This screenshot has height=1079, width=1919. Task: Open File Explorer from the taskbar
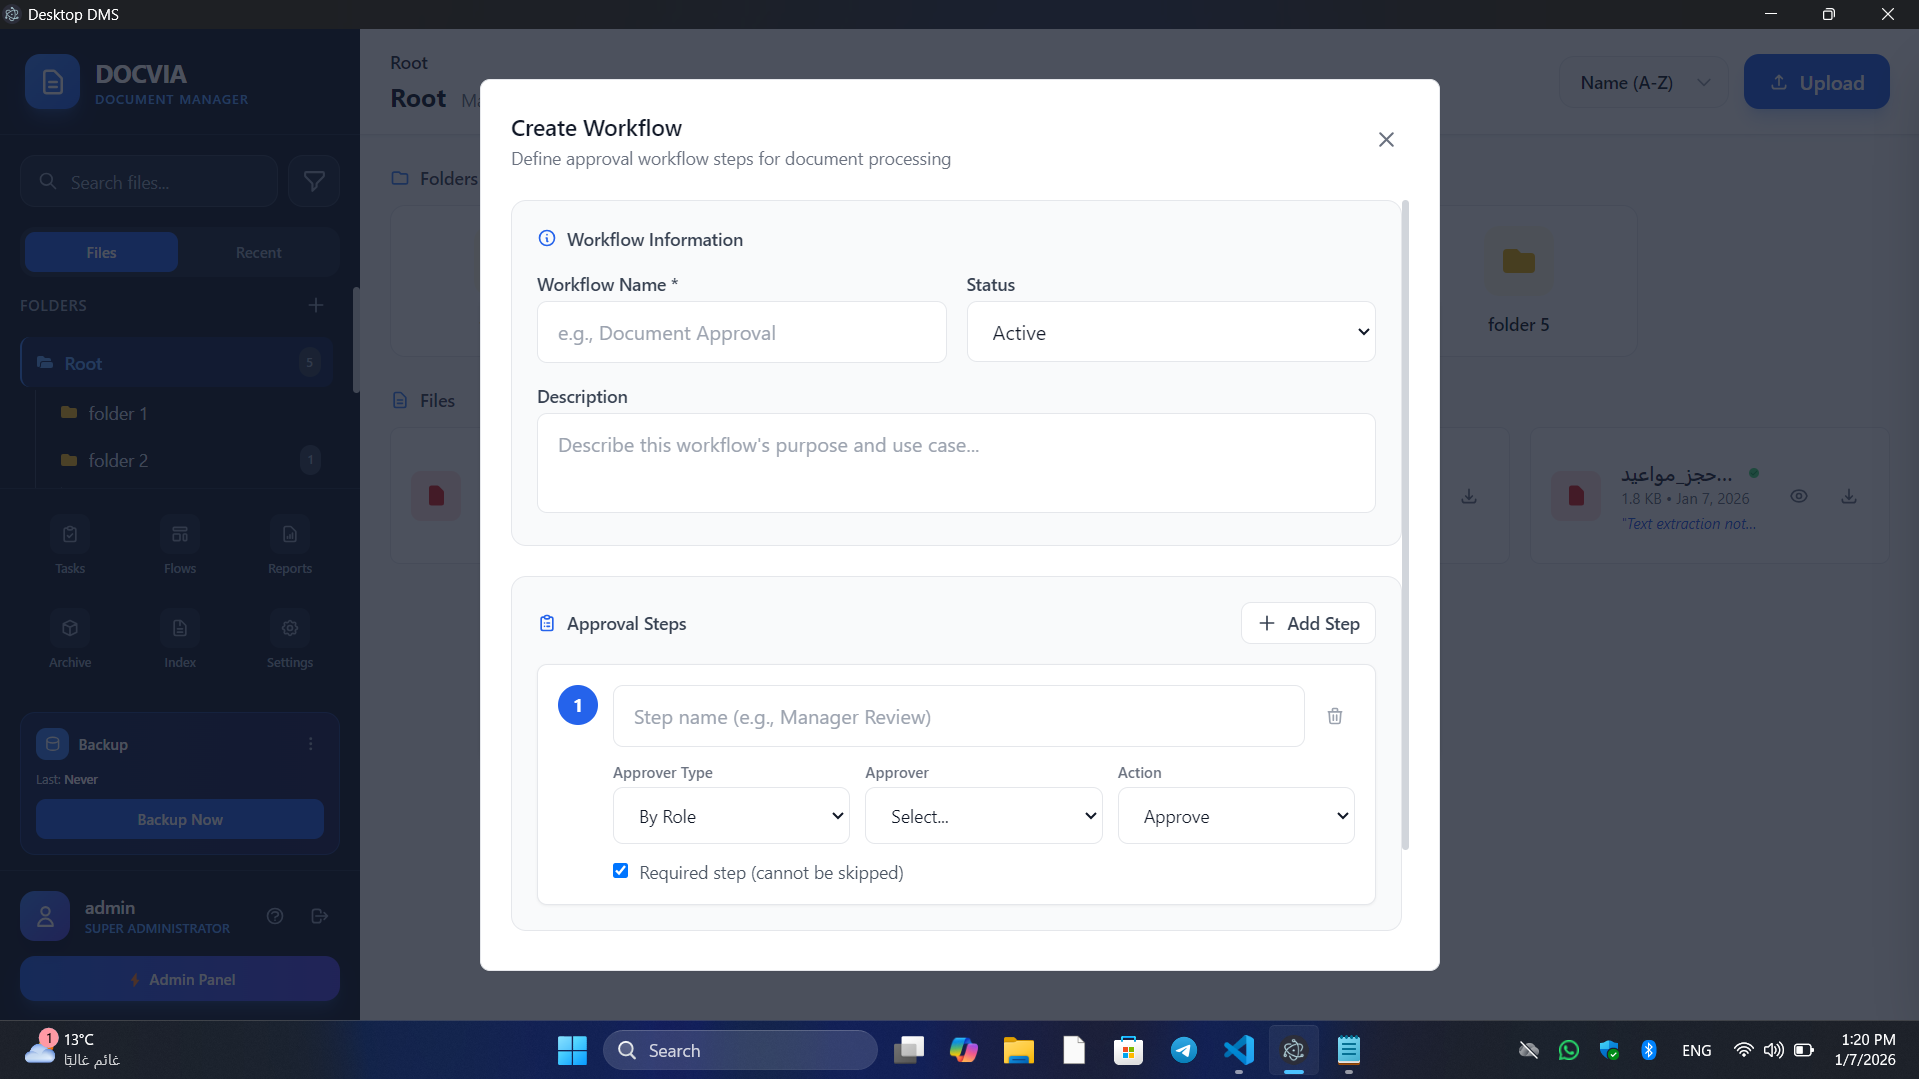tap(1018, 1051)
